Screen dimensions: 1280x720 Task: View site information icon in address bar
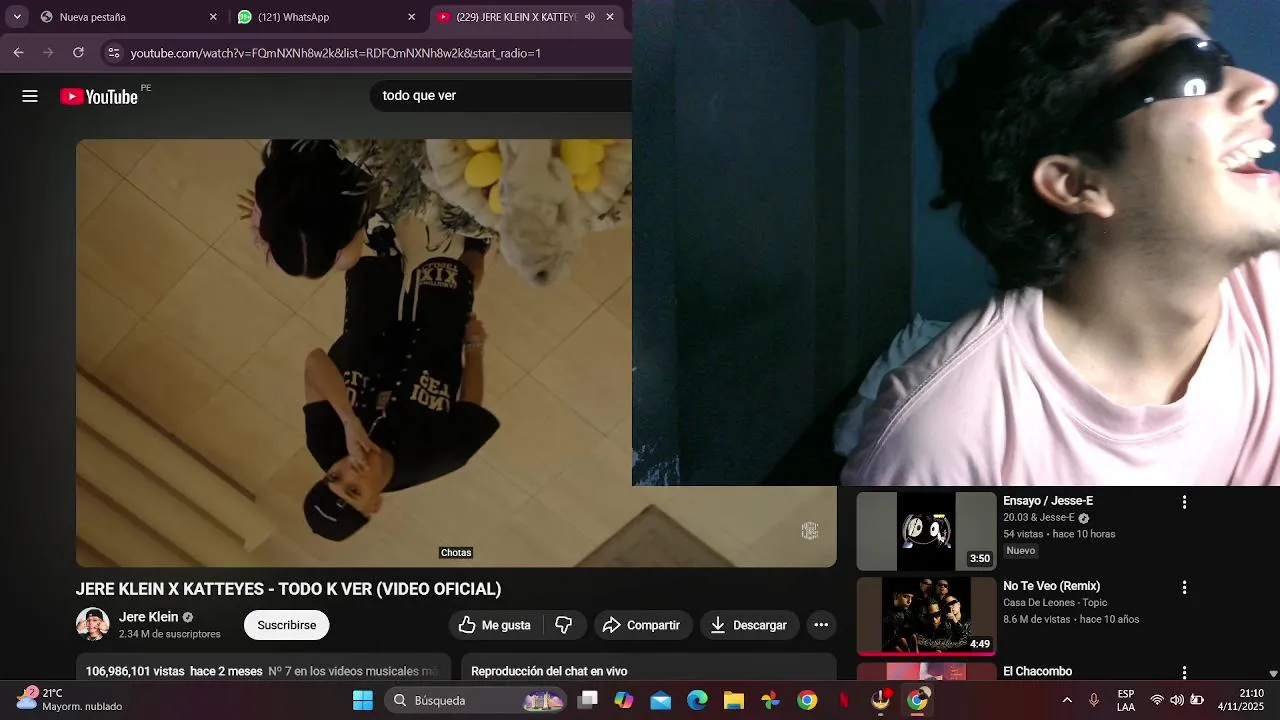pyautogui.click(x=113, y=53)
